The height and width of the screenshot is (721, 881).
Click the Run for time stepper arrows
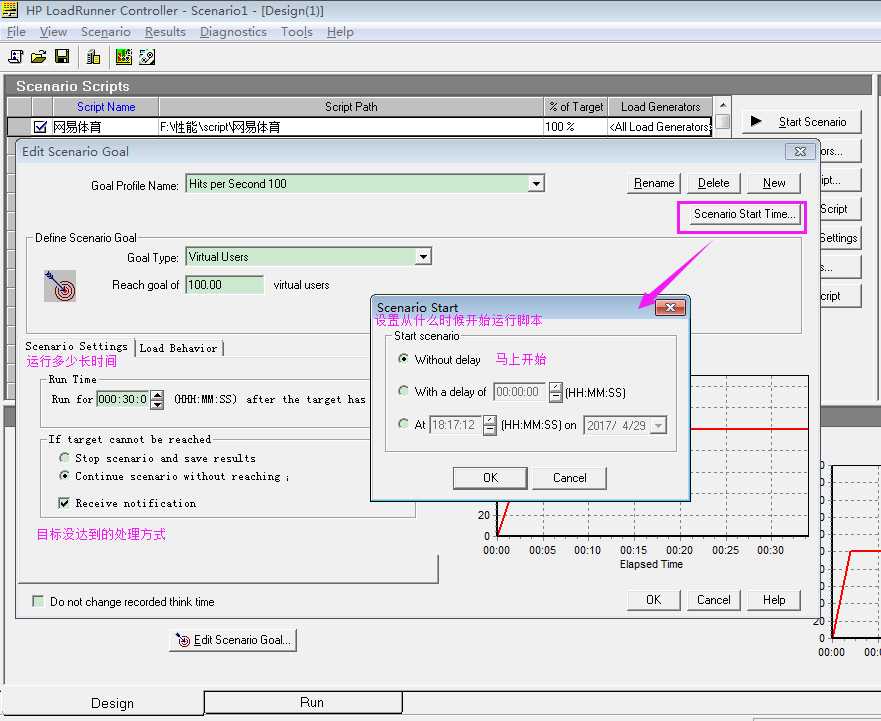[x=158, y=400]
